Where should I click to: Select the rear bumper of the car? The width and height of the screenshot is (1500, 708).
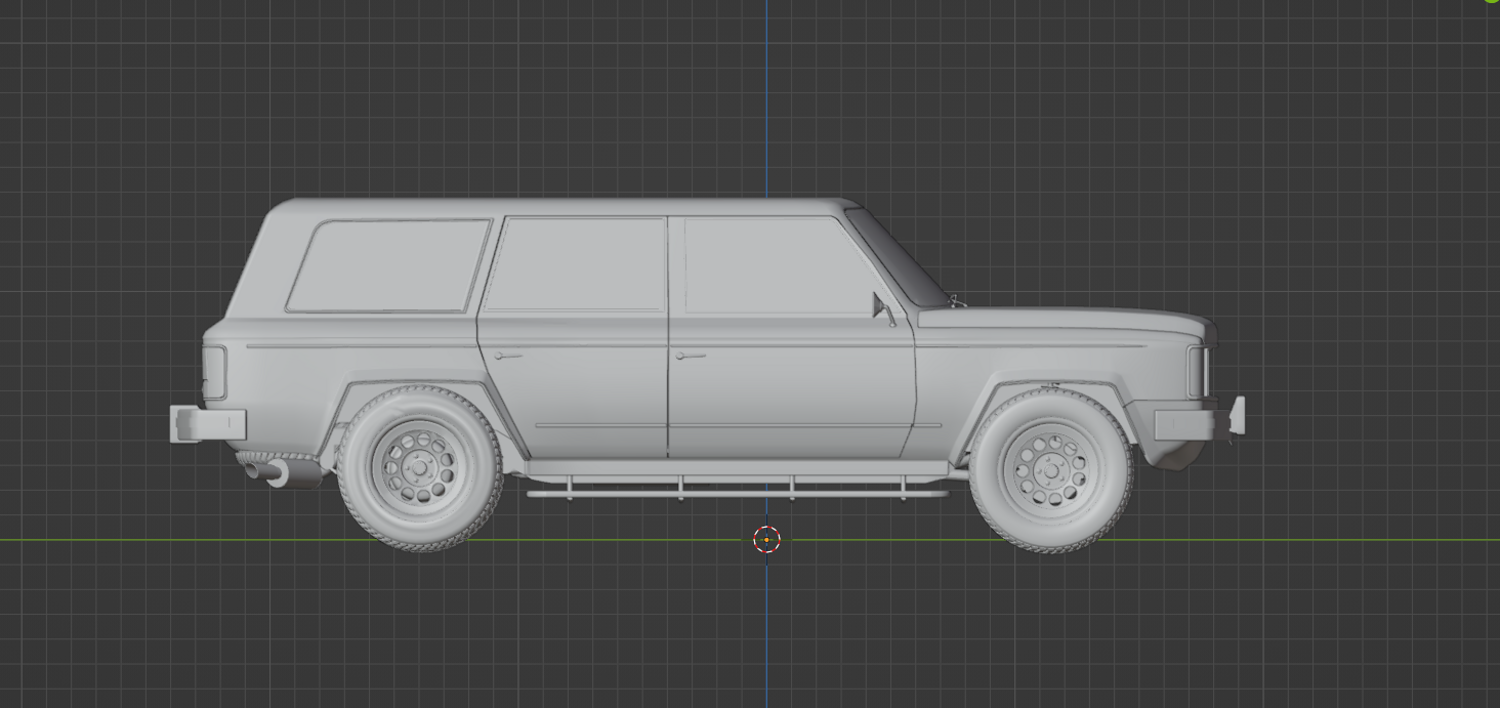pos(208,424)
